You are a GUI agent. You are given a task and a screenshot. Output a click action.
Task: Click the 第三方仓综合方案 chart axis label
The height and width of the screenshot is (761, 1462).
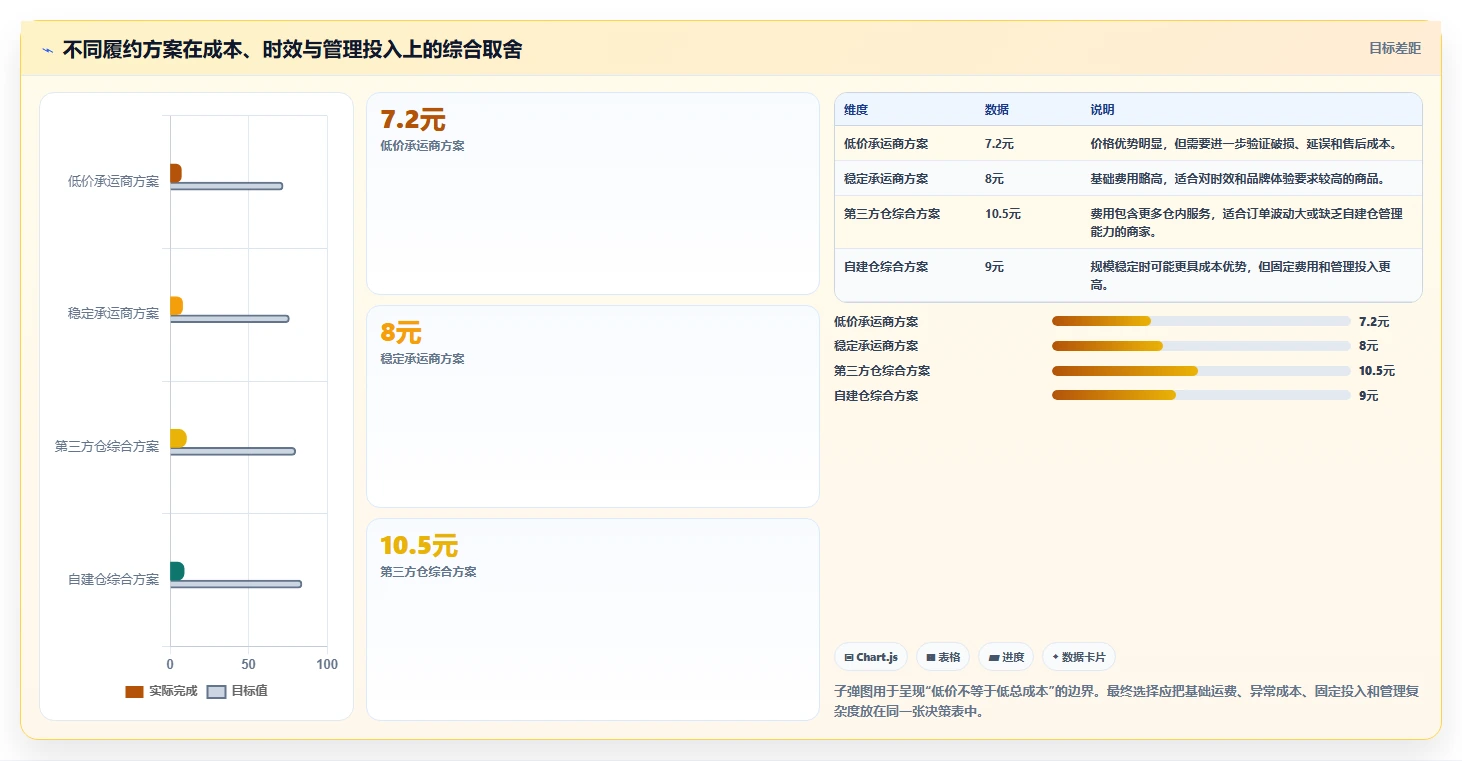click(x=107, y=446)
